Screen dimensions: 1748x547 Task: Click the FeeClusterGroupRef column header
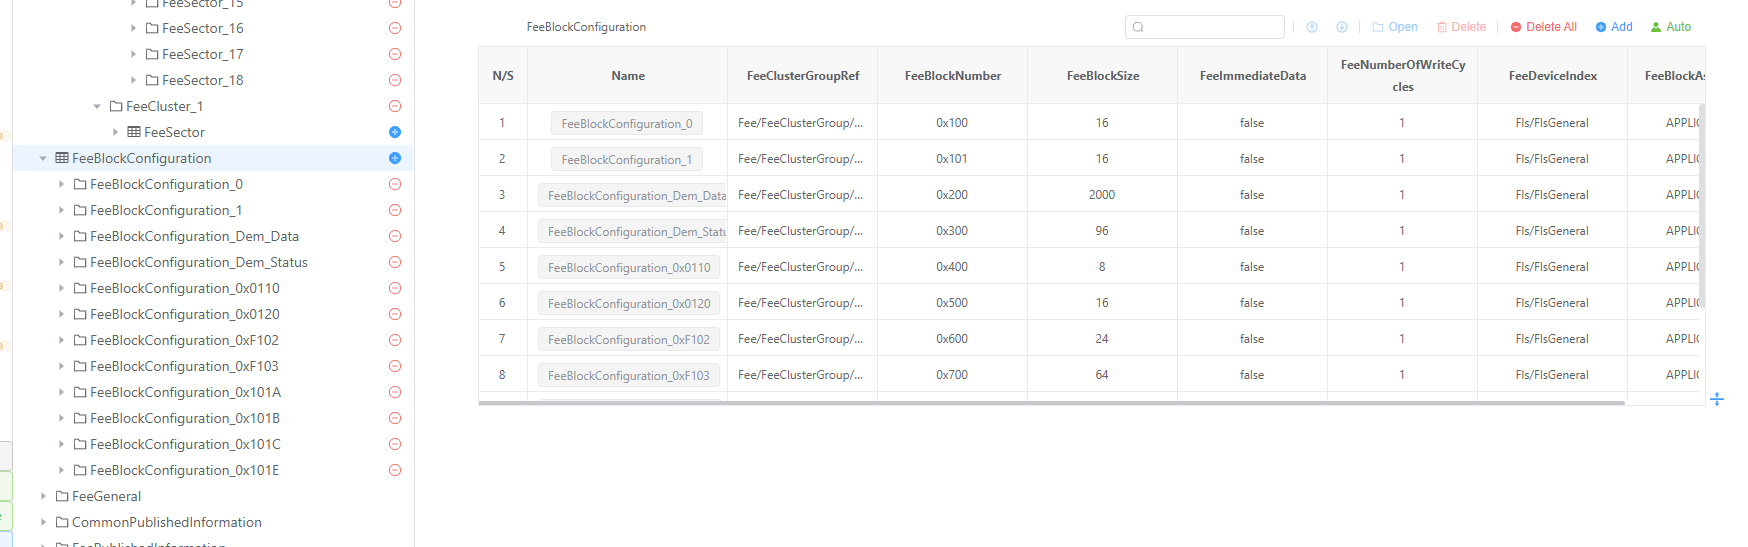coord(803,76)
